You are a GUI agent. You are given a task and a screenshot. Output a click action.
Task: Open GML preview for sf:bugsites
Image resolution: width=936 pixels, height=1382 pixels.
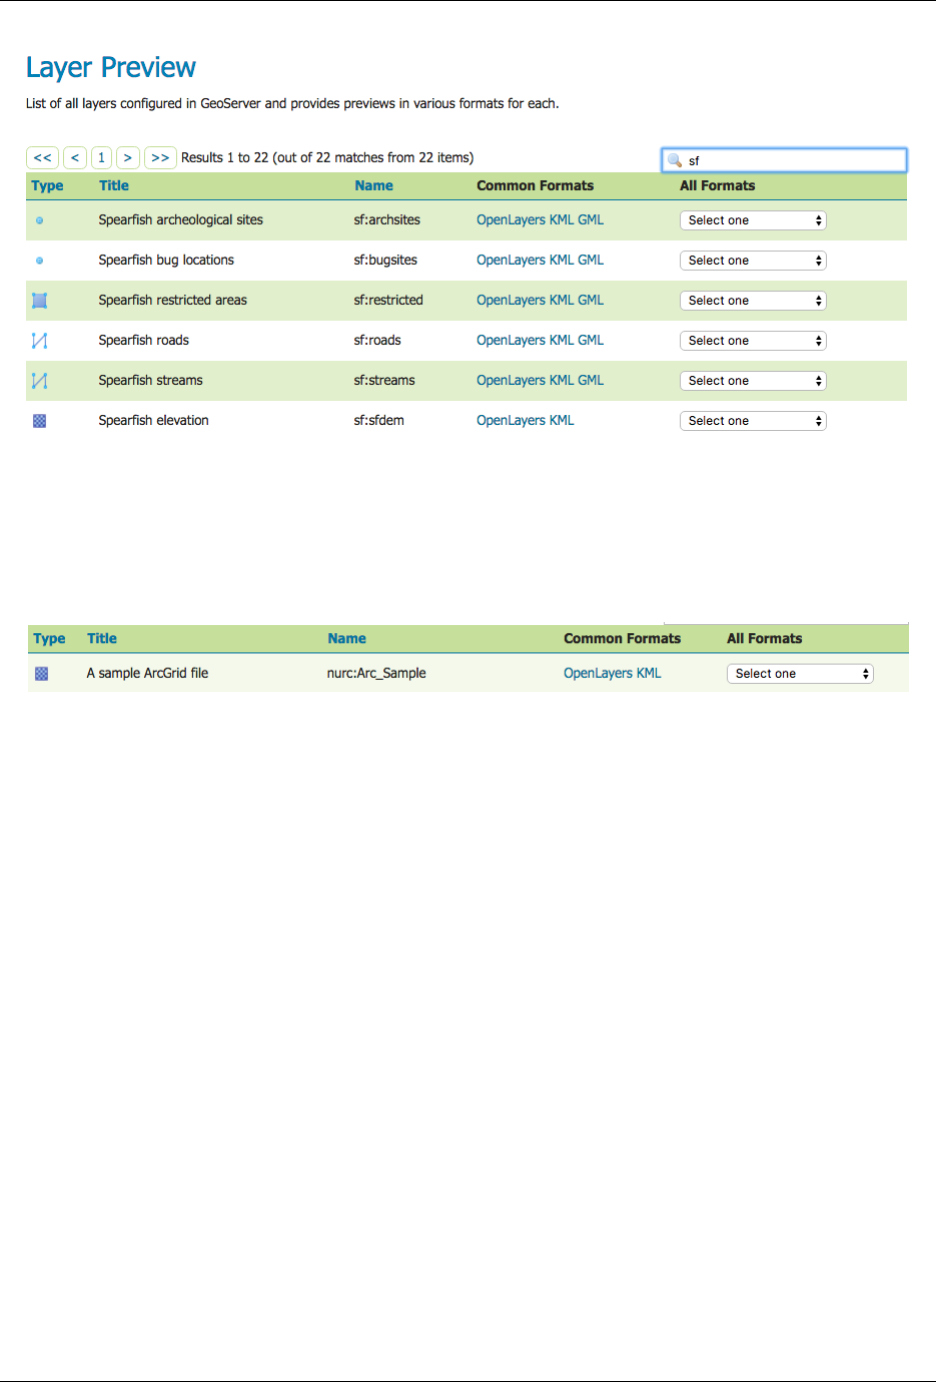(591, 260)
